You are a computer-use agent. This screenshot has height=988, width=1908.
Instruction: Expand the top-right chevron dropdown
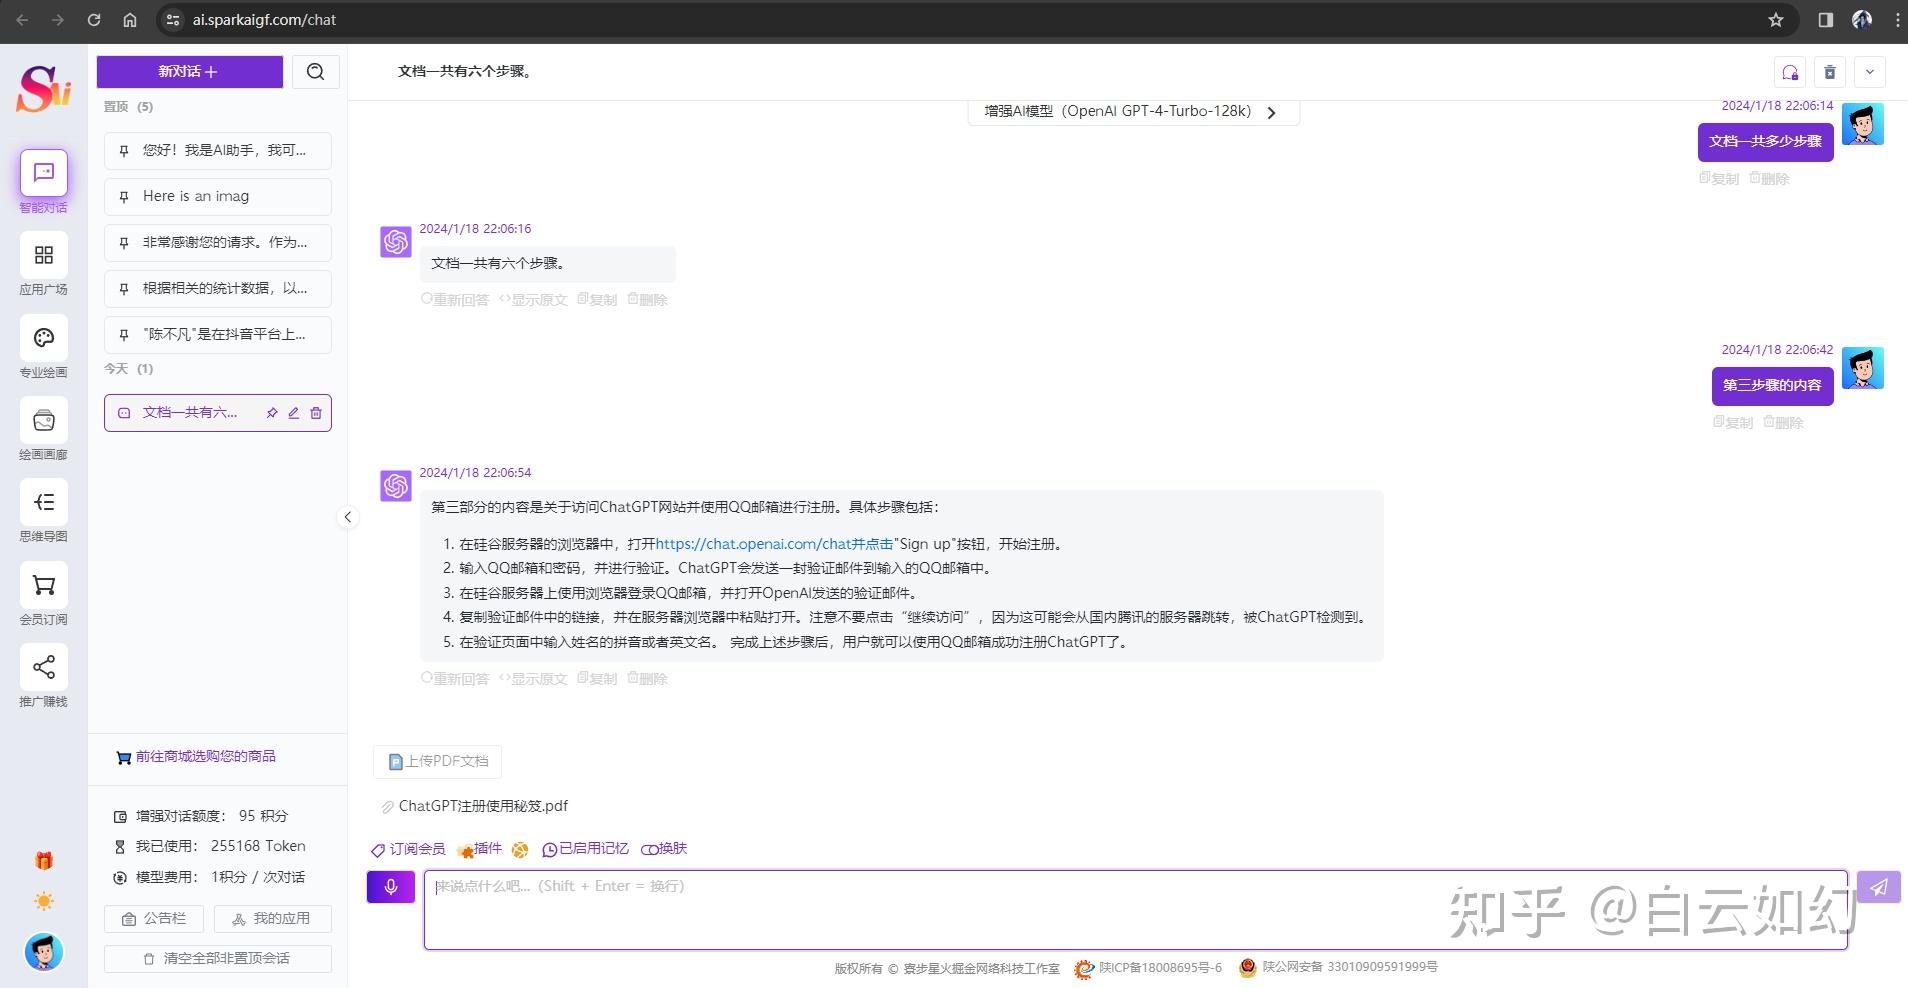pyautogui.click(x=1869, y=71)
